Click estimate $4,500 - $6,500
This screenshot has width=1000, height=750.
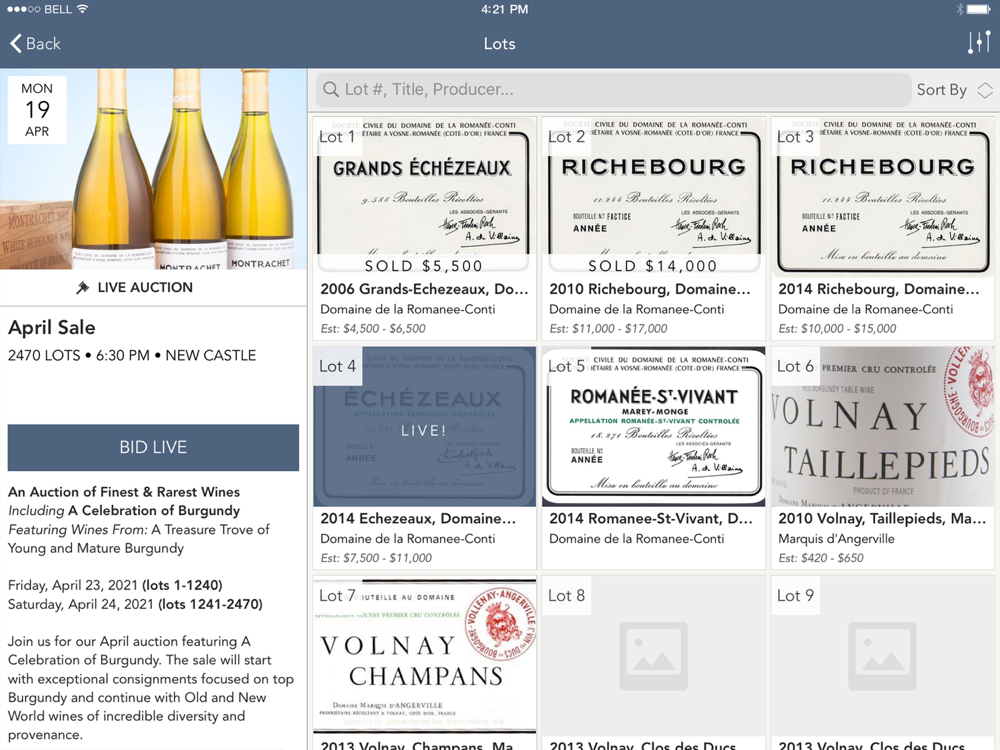[372, 328]
